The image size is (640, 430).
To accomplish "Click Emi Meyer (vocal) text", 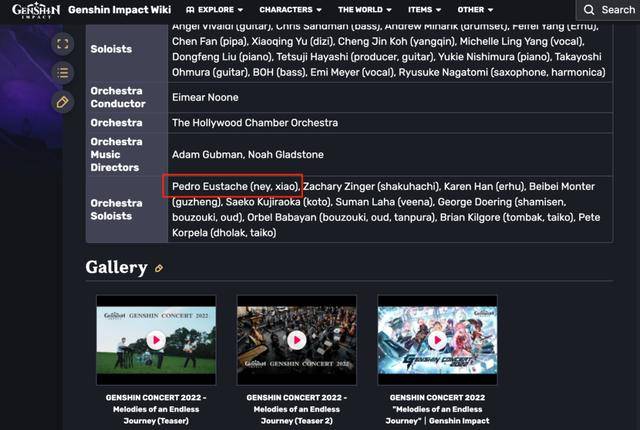I will (353, 72).
